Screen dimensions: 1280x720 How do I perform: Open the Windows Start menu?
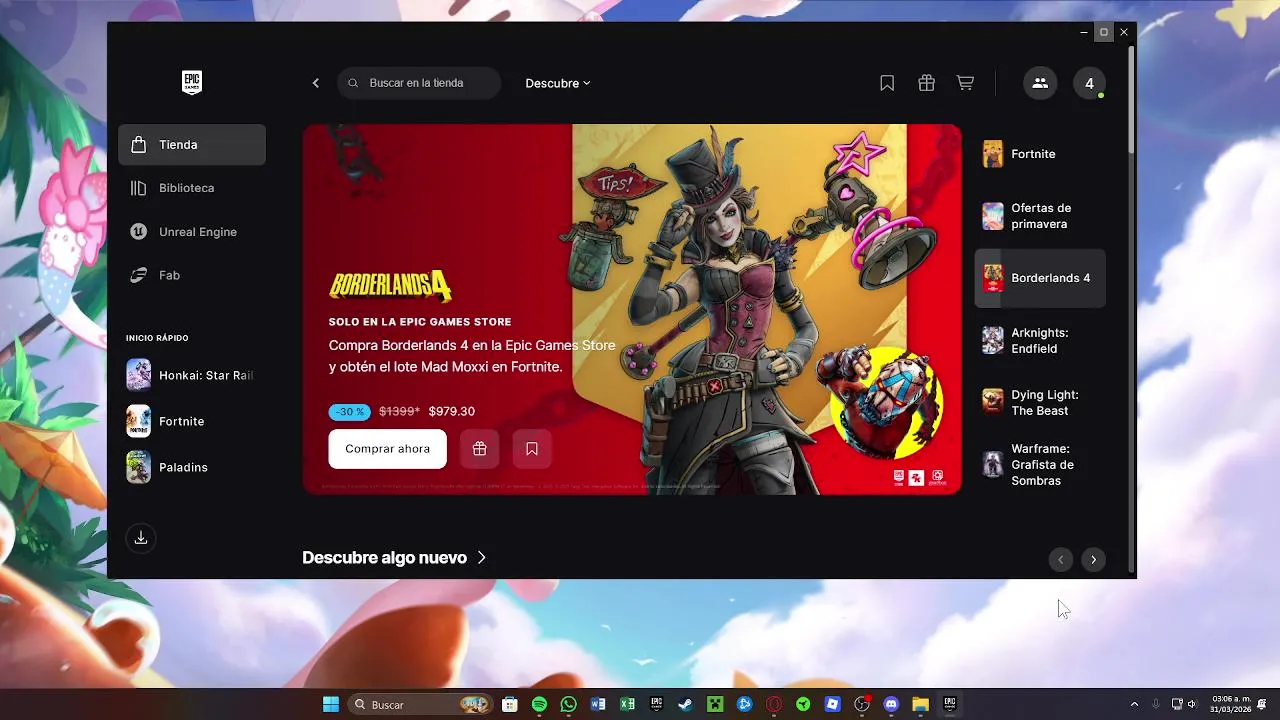(331, 704)
